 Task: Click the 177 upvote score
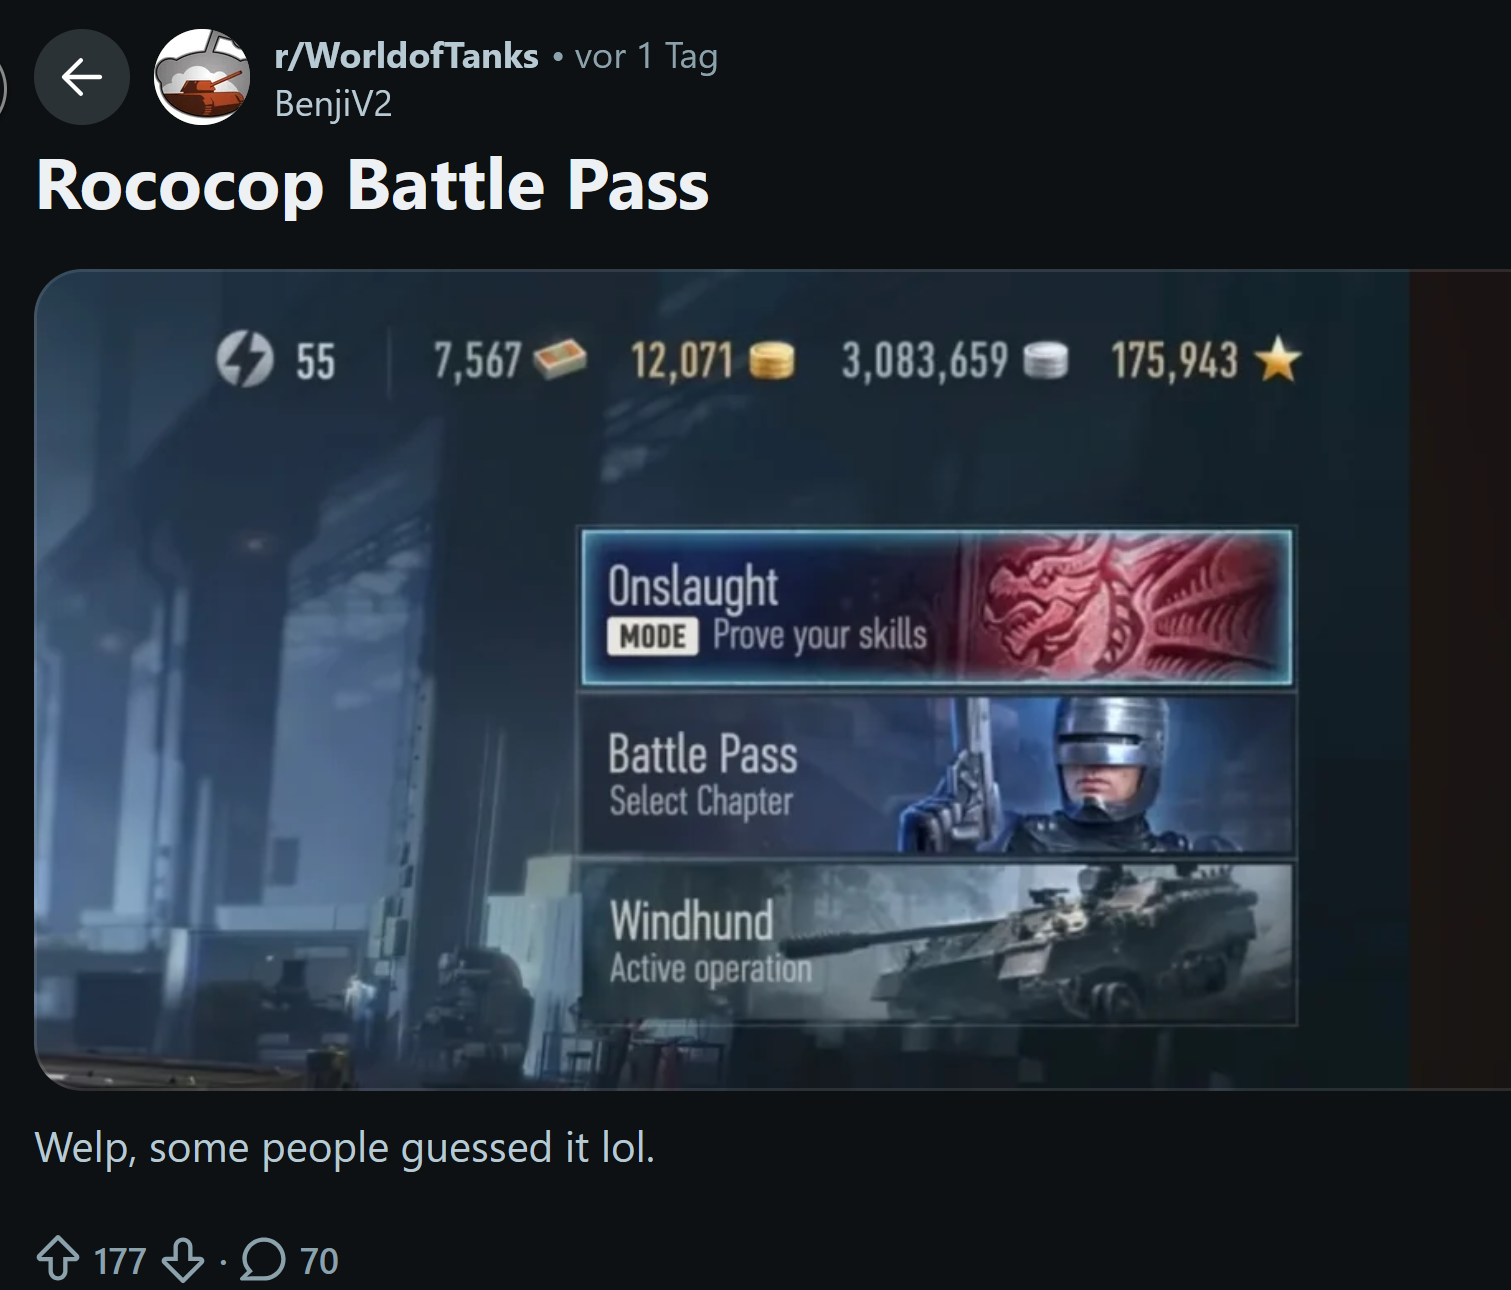pos(120,1261)
